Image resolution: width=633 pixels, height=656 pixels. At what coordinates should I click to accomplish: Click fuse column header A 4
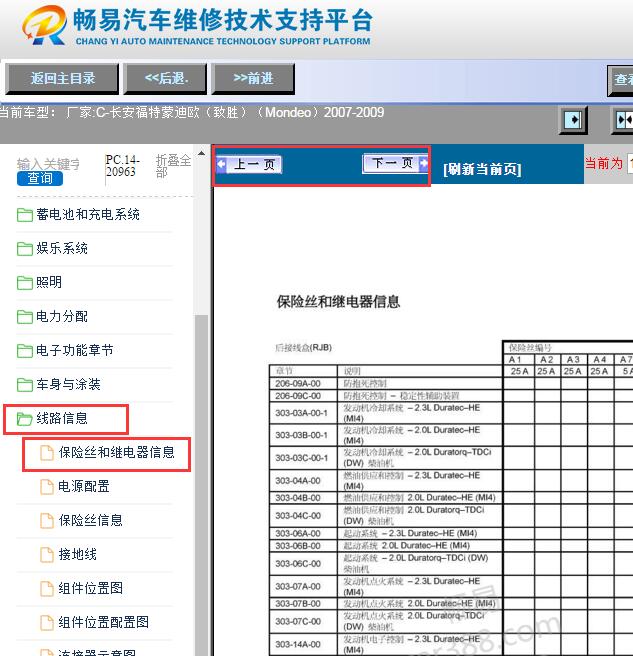pyautogui.click(x=600, y=359)
